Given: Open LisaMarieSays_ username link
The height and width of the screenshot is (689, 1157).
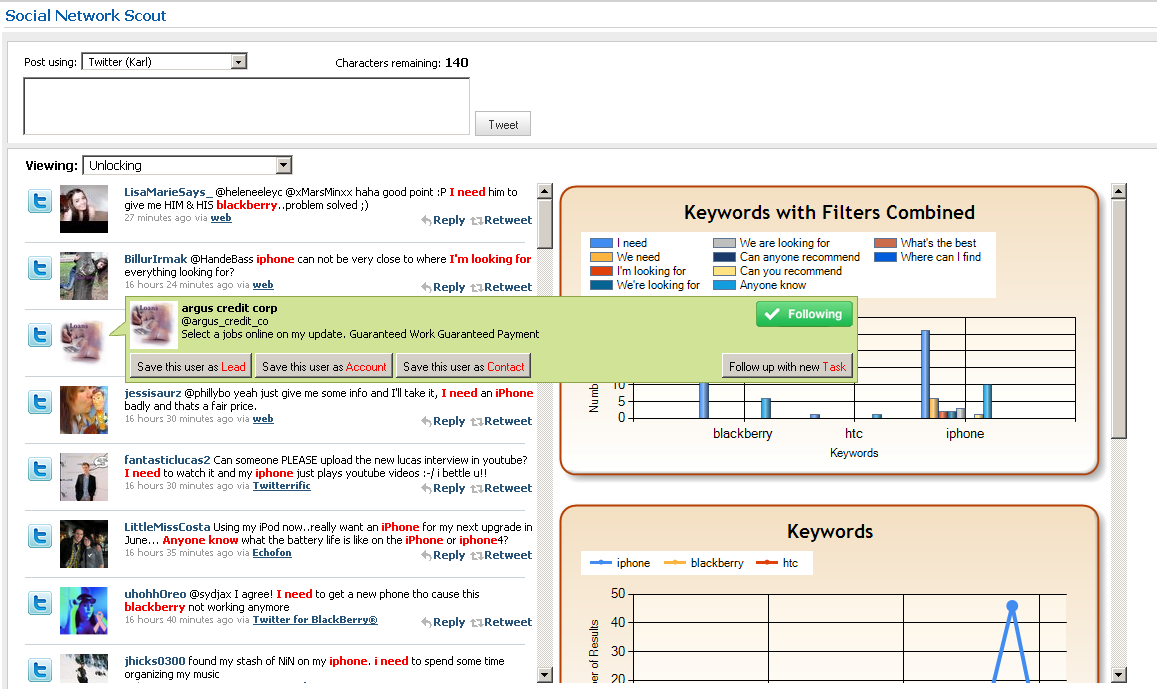Looking at the screenshot, I should tap(168, 192).
